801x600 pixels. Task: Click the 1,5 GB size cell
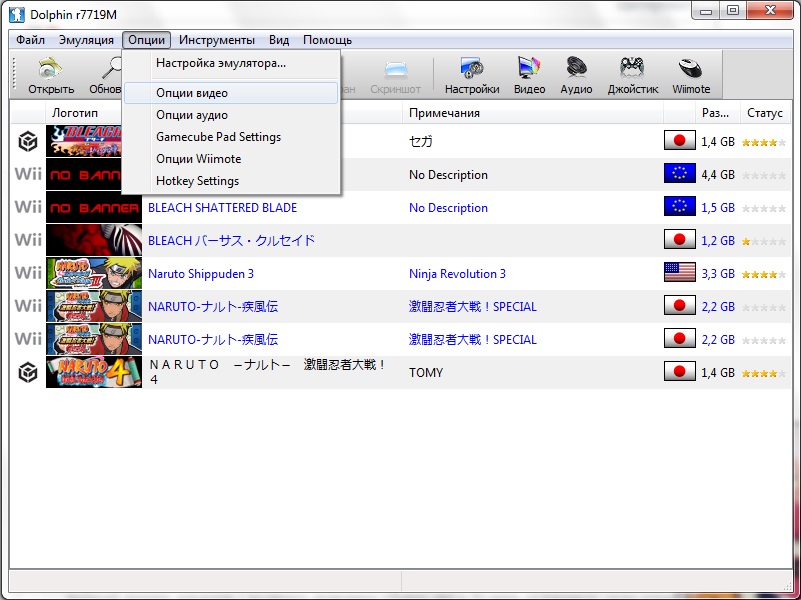[718, 208]
